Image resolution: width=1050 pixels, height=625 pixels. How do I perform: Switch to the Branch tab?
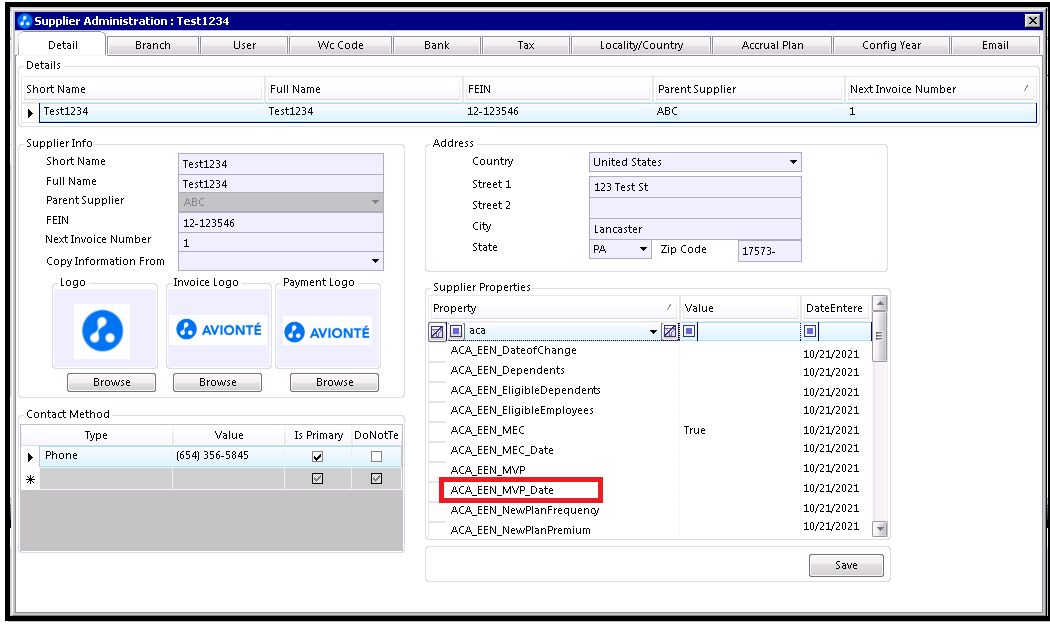[x=153, y=46]
